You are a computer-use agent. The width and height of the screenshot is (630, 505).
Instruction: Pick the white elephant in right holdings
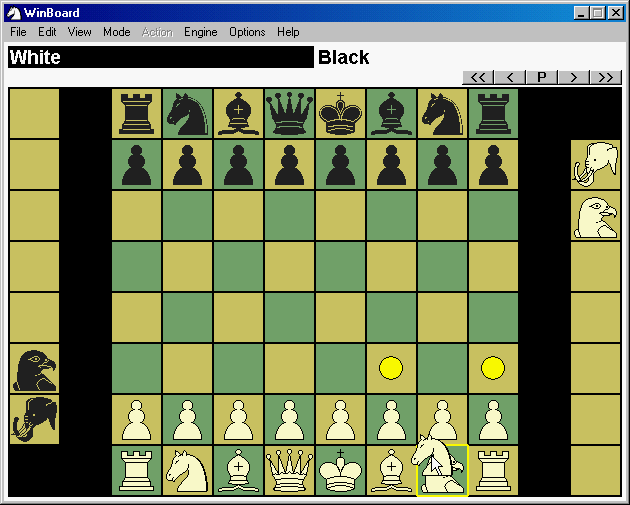point(595,165)
